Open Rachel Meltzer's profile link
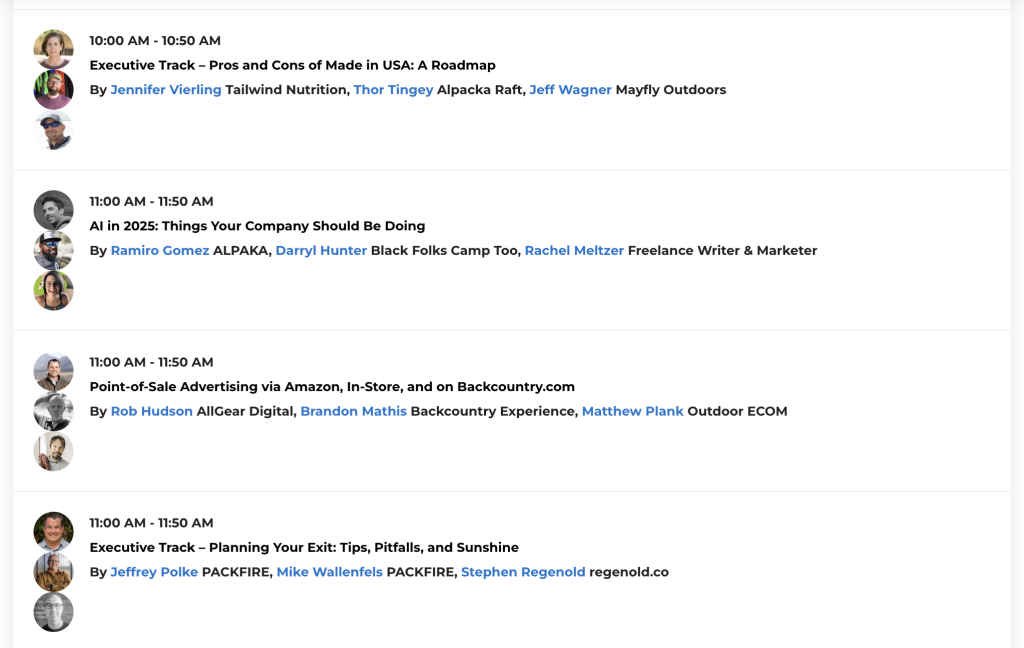 tap(574, 251)
